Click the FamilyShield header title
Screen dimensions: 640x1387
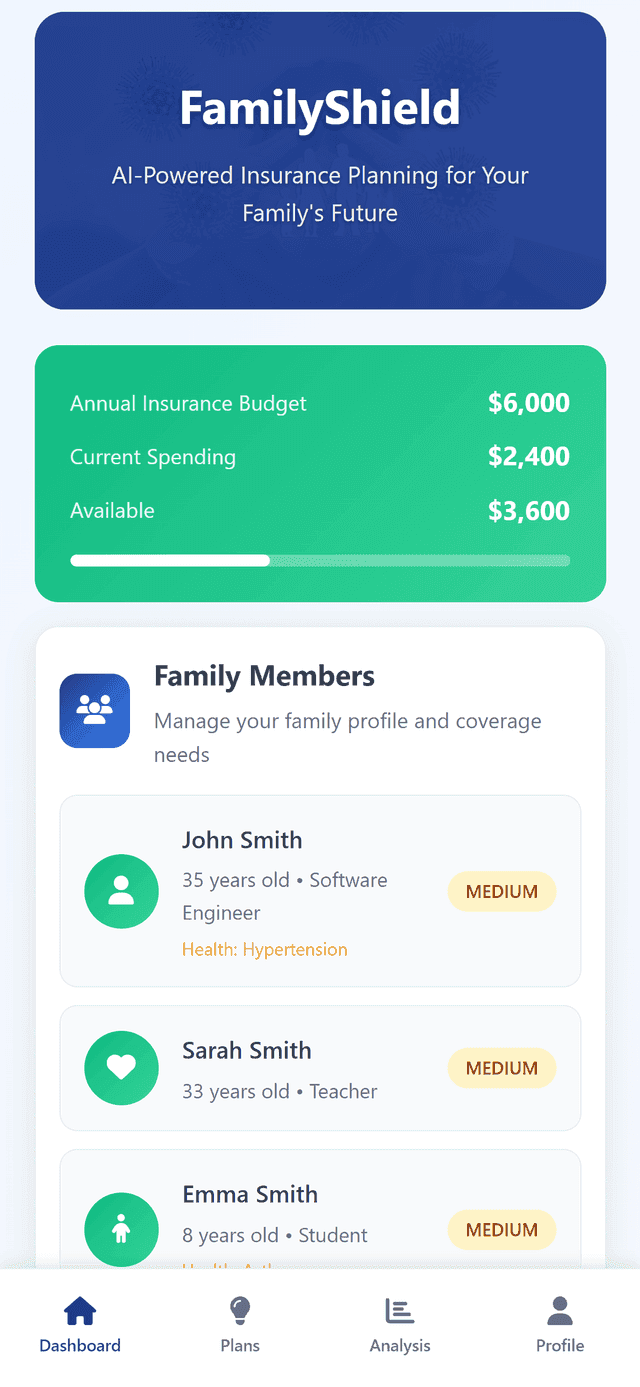pos(320,108)
